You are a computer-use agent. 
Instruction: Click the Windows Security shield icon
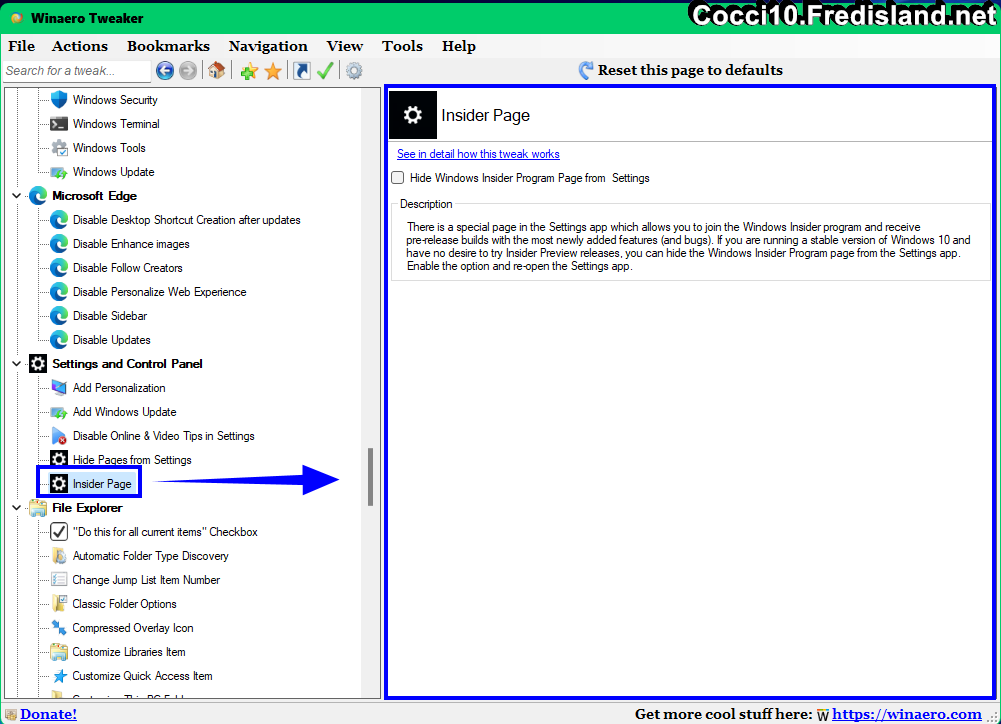tap(59, 100)
